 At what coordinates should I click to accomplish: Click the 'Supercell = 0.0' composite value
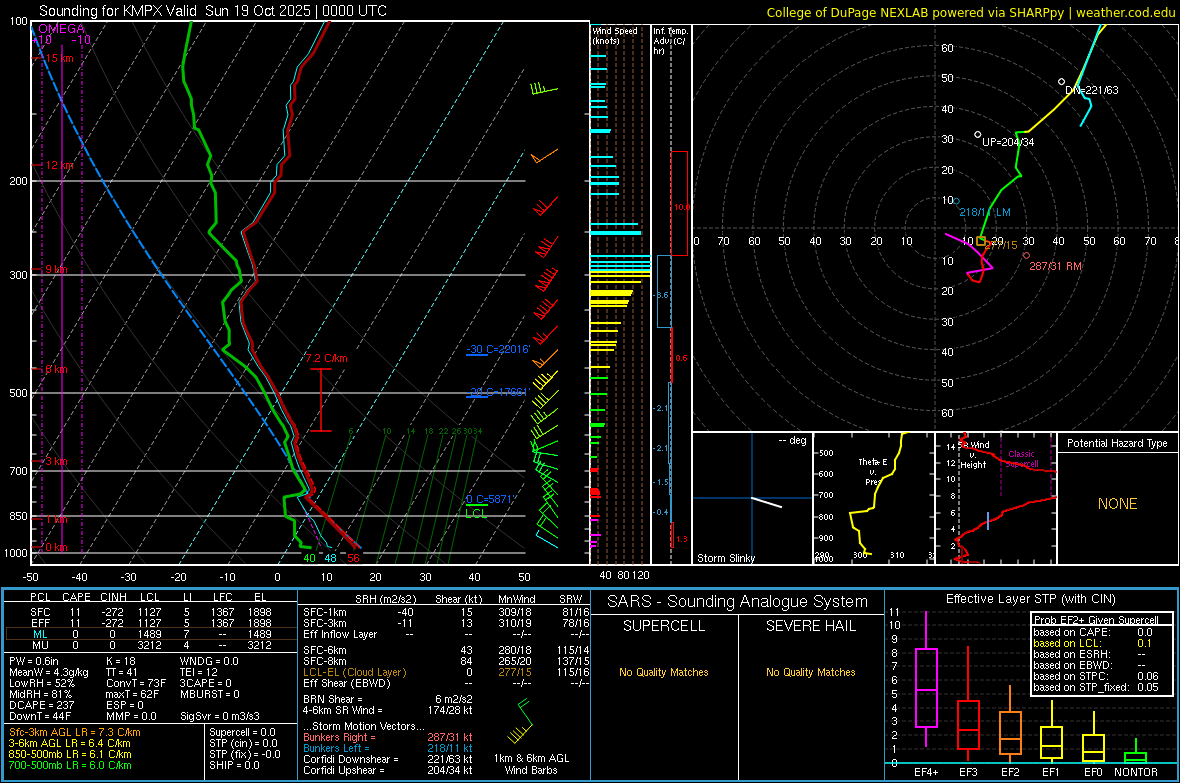tap(242, 732)
